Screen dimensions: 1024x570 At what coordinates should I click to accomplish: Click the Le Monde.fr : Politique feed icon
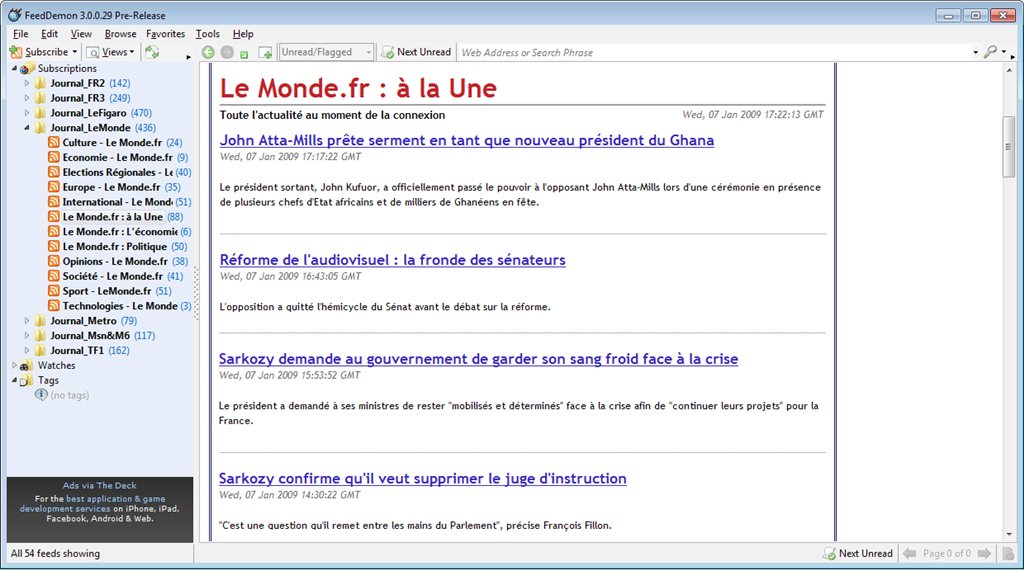tap(54, 246)
